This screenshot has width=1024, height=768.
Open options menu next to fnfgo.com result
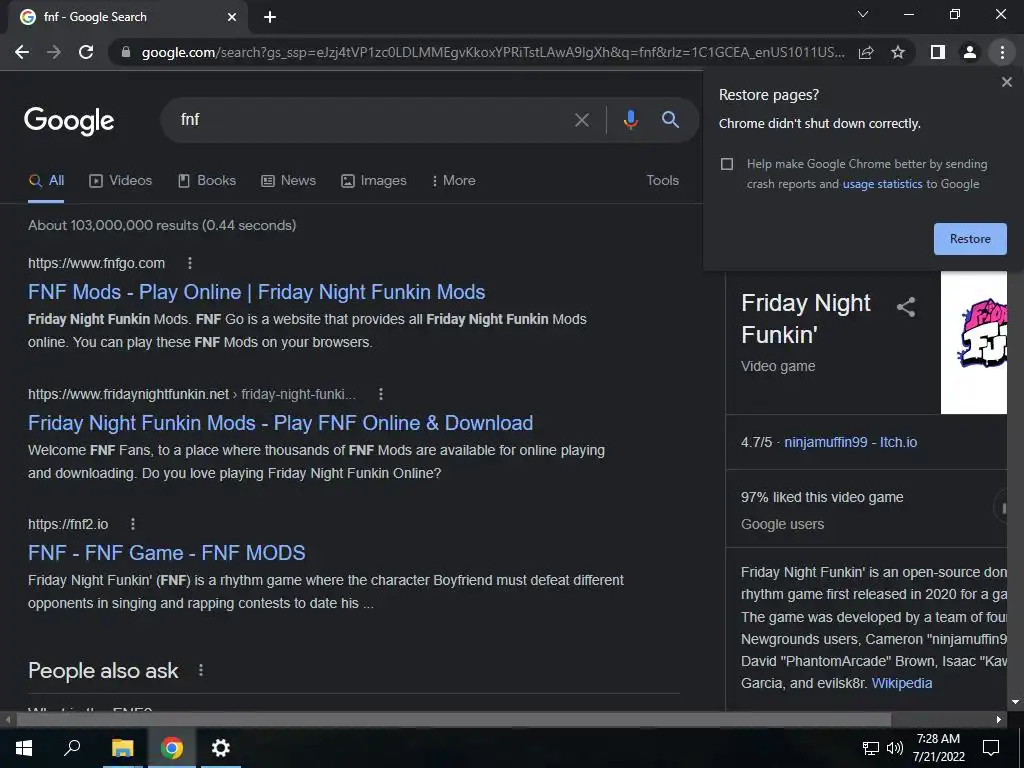190,263
